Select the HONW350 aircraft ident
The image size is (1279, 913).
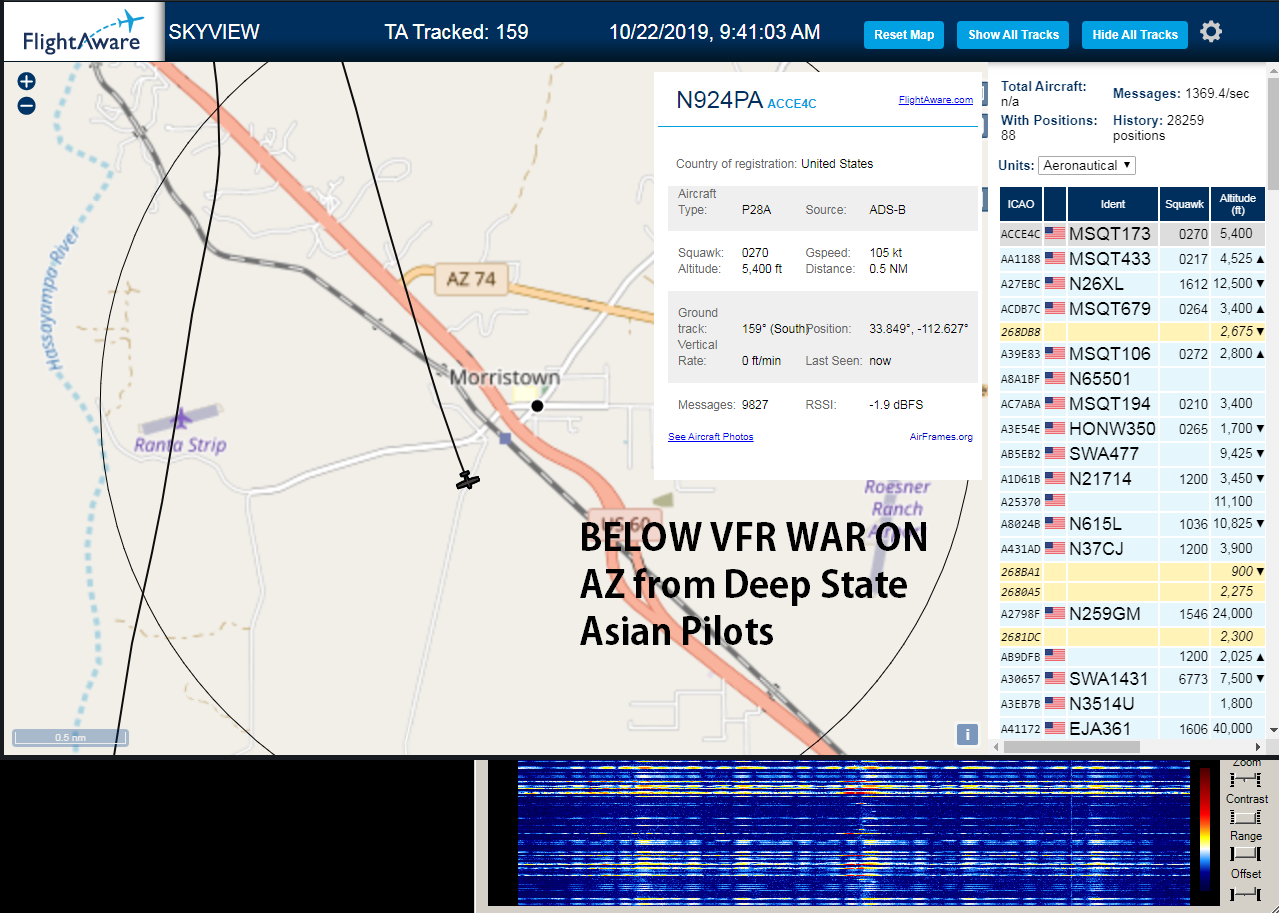[1112, 429]
